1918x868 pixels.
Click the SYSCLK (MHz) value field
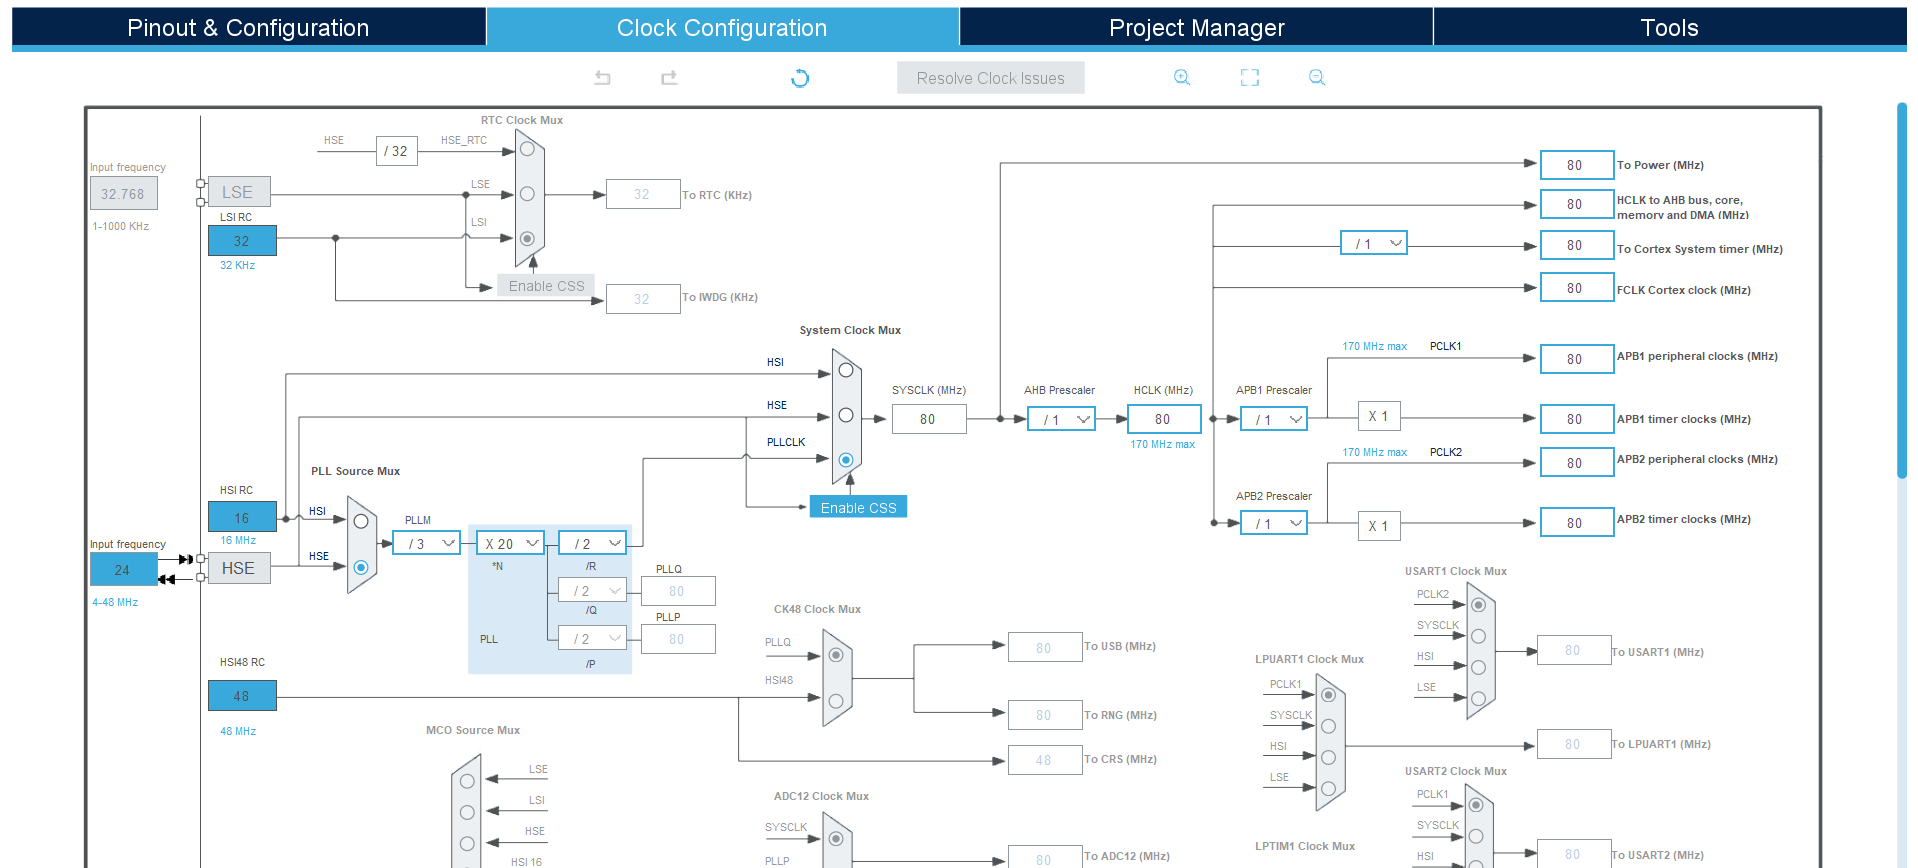click(x=929, y=419)
